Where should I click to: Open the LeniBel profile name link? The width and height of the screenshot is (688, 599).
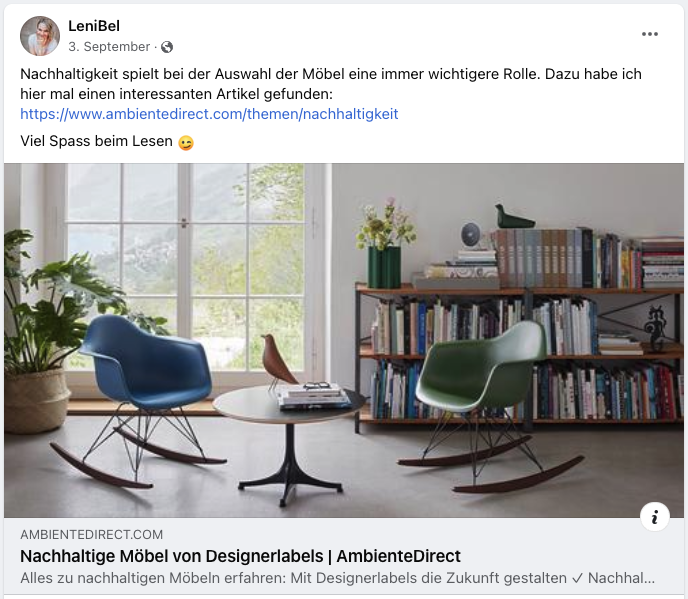coord(94,26)
